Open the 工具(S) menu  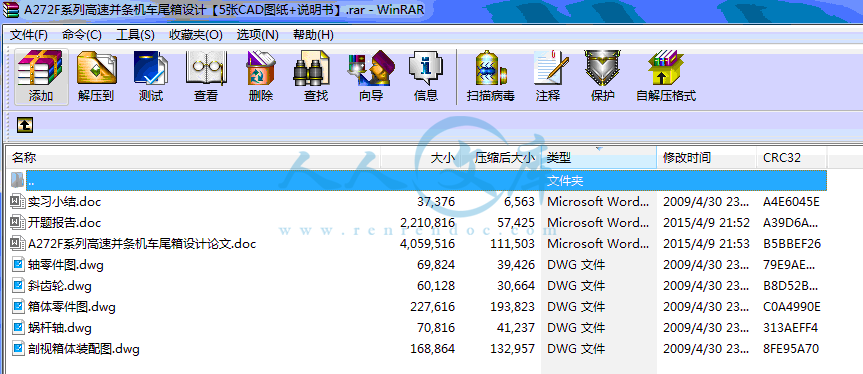pyautogui.click(x=135, y=35)
